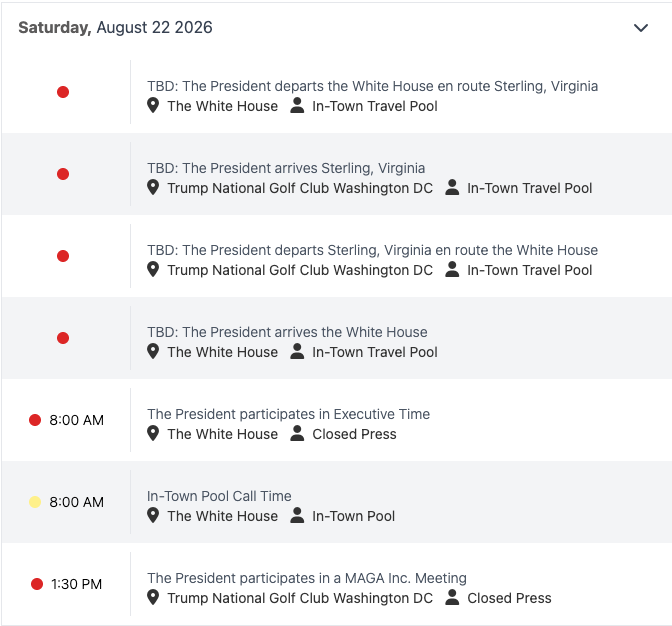Click person icon in departs Sterling event row
672x626 pixels.
(452, 270)
